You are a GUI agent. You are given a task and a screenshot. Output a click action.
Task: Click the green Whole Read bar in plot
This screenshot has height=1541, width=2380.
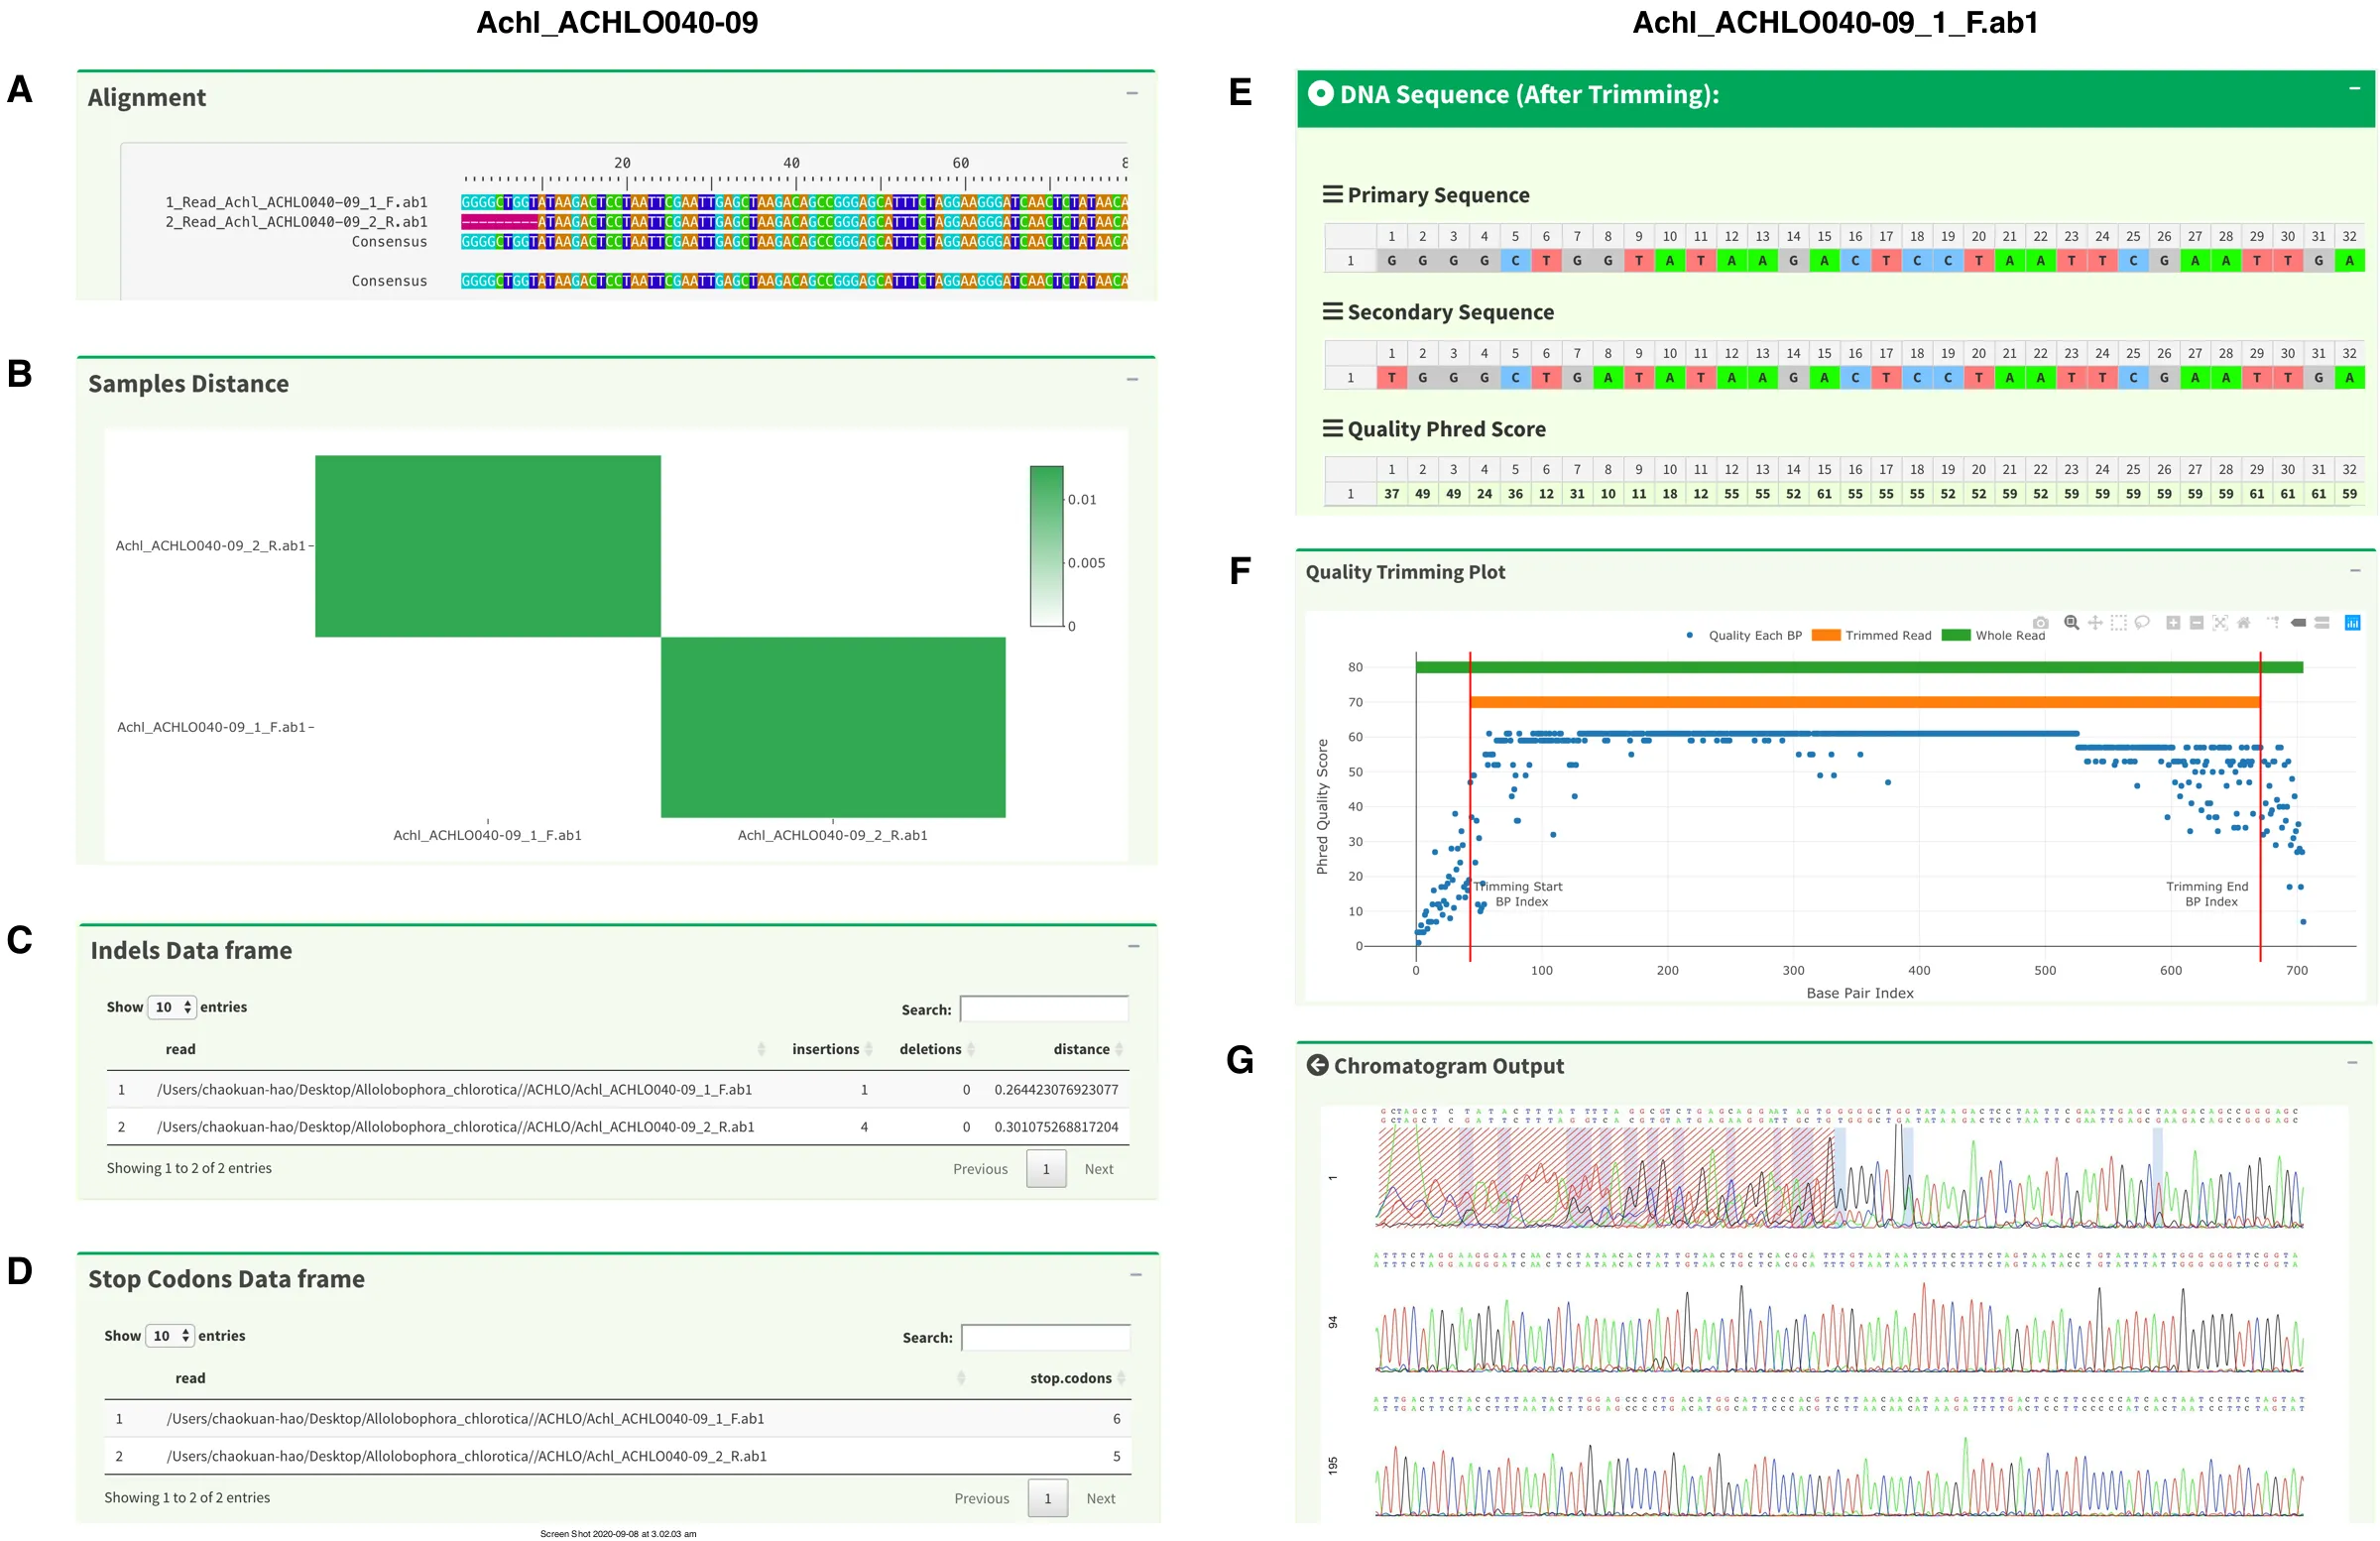pos(1859,667)
